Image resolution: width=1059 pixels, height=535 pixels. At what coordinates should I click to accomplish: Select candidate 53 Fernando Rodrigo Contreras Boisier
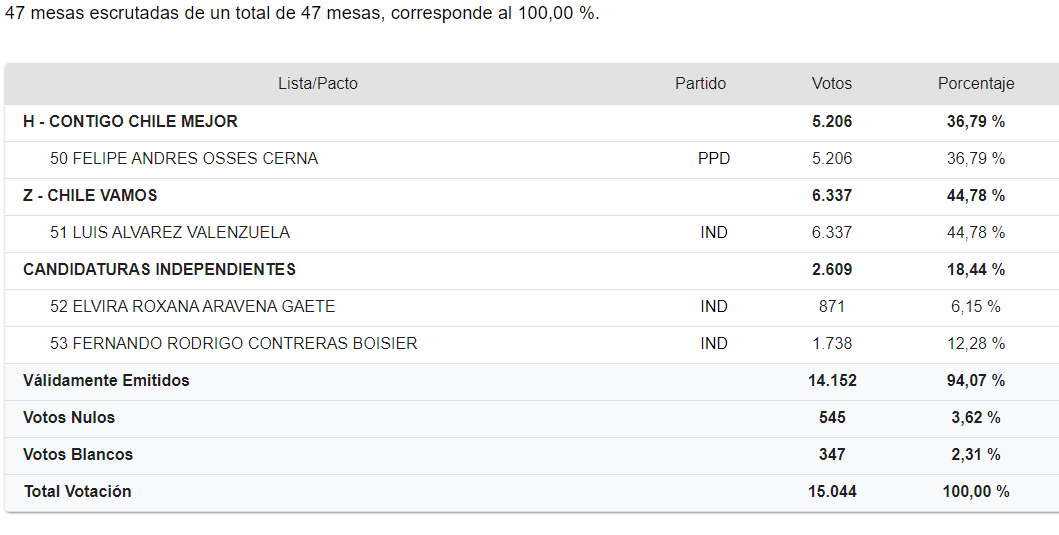(x=233, y=344)
